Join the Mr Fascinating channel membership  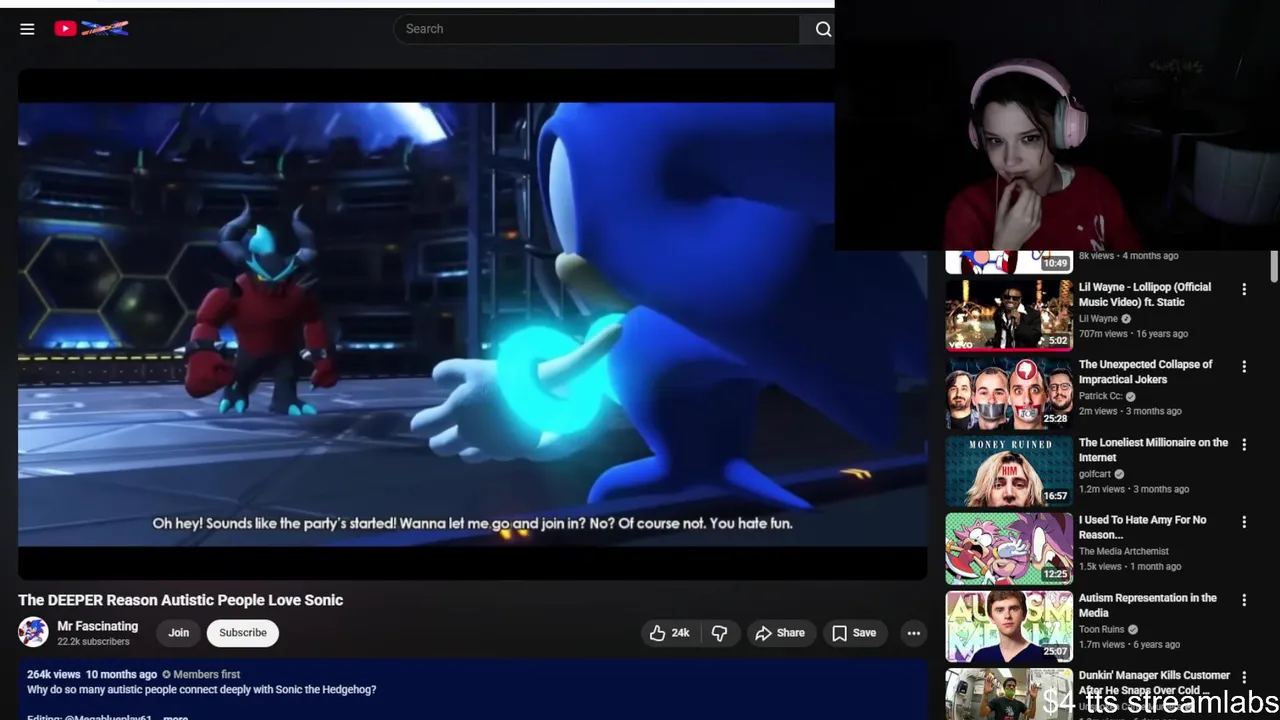[x=178, y=633]
